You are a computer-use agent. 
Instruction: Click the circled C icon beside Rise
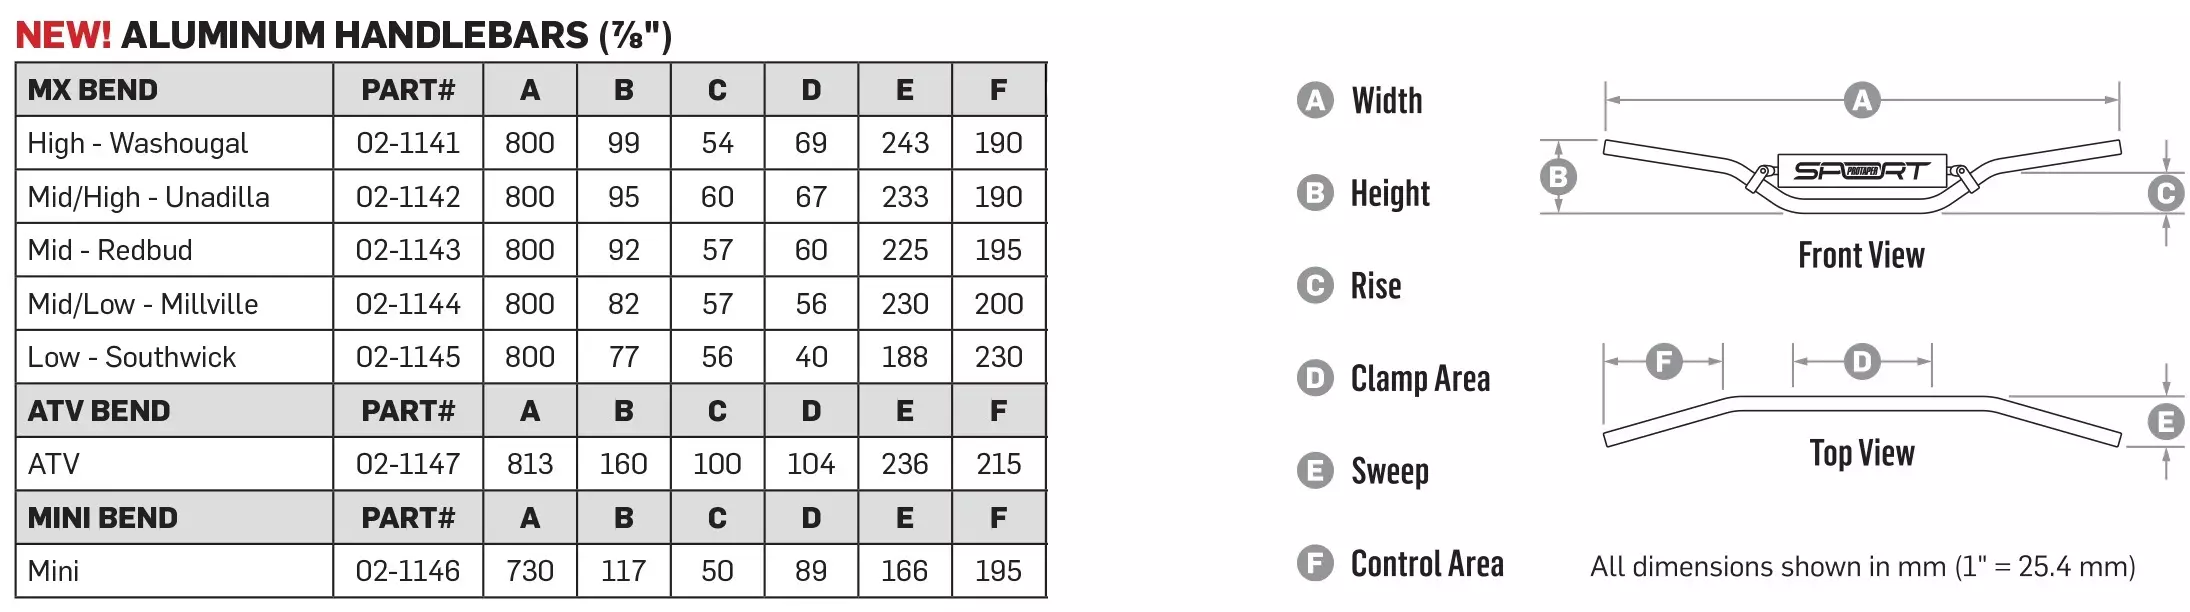click(1315, 286)
